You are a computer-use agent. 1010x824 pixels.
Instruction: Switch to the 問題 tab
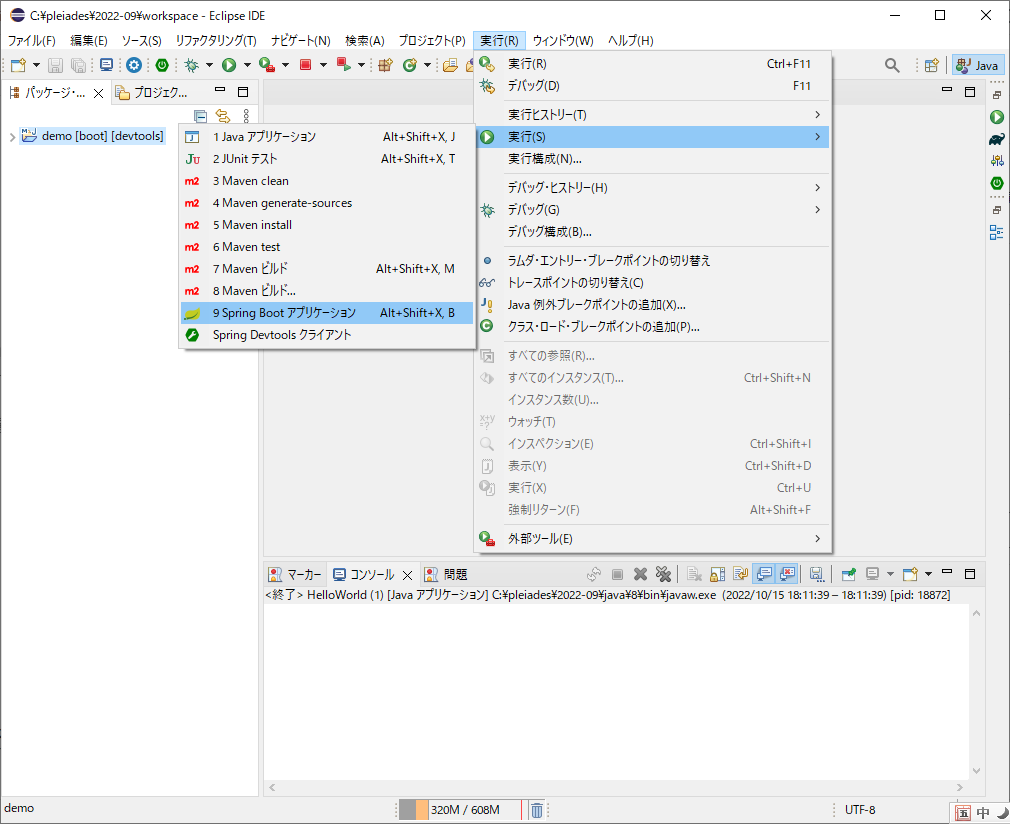[x=446, y=575]
